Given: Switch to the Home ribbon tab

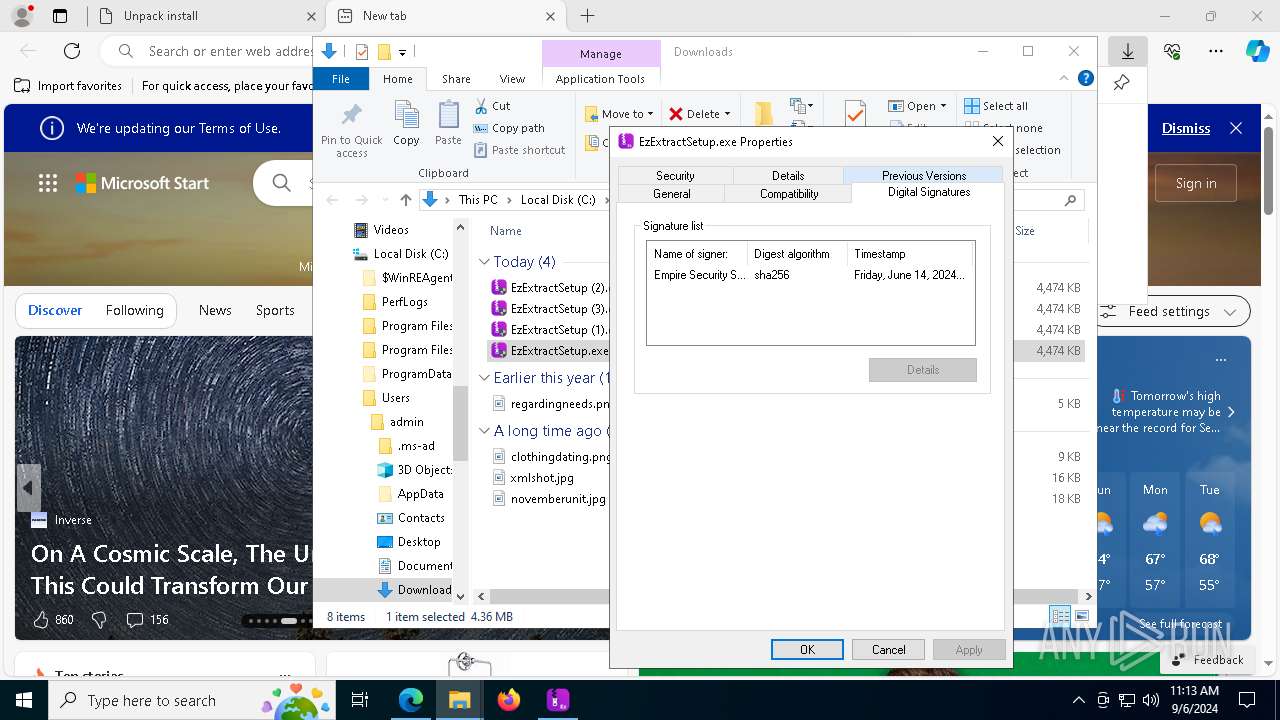Looking at the screenshot, I should coord(397,79).
